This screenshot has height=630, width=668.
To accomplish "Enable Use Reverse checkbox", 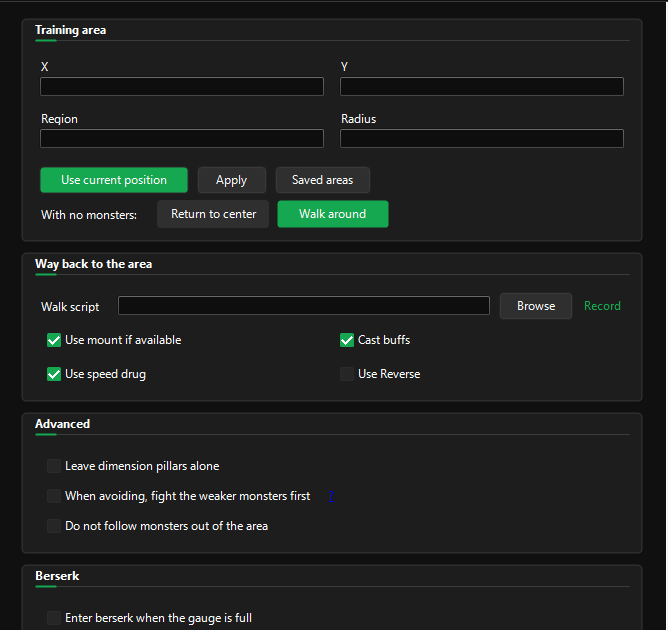I will (347, 374).
